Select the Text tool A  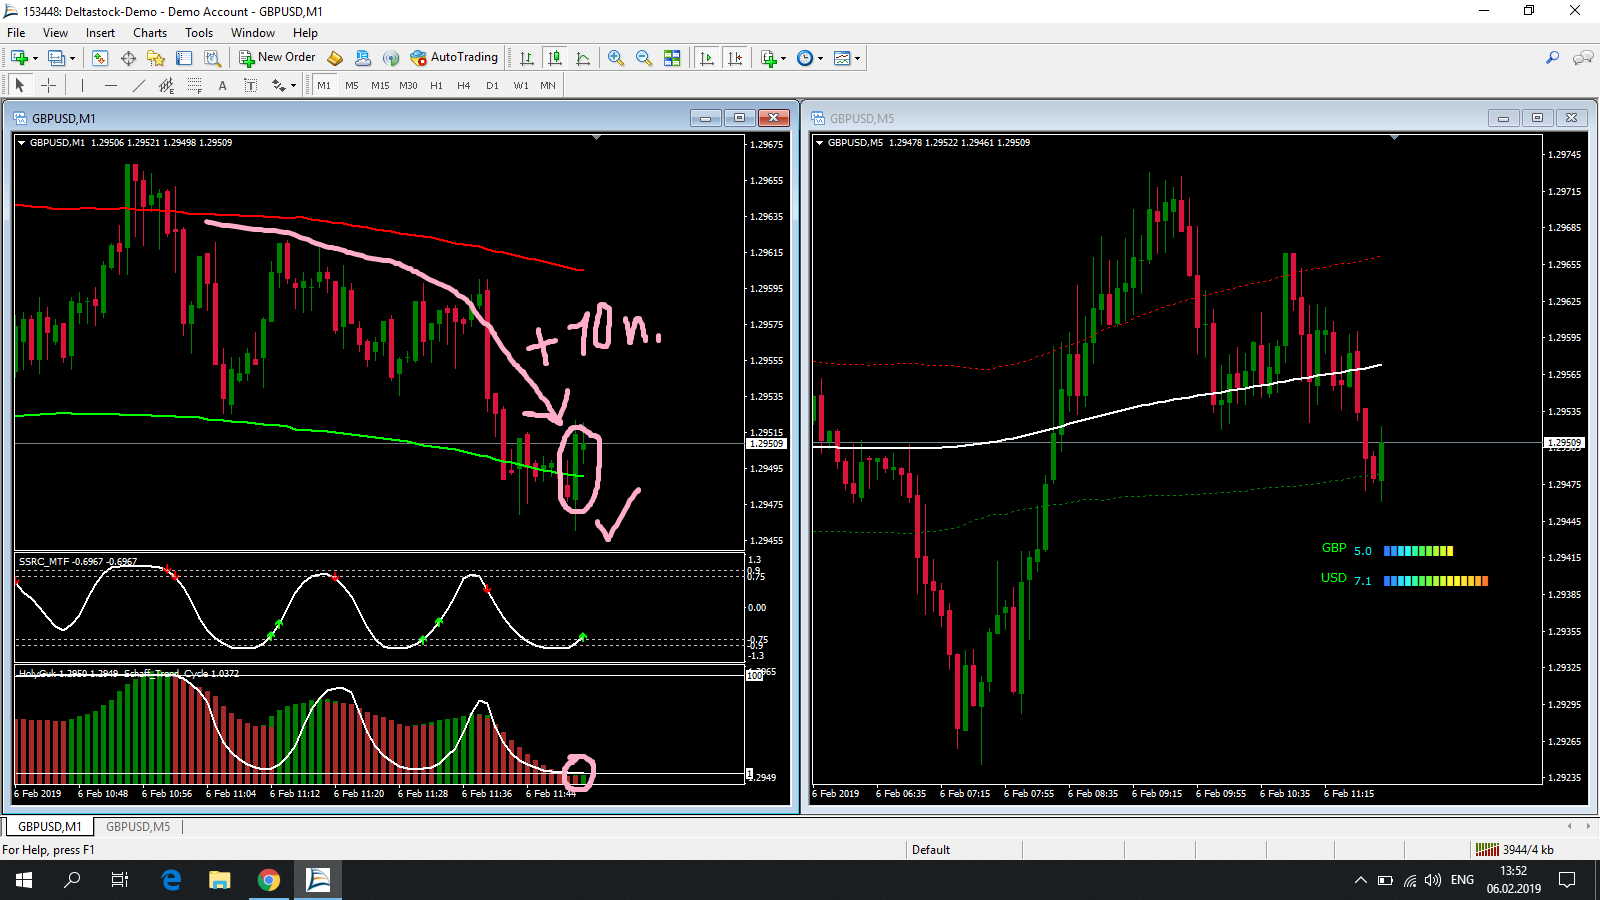pos(222,86)
